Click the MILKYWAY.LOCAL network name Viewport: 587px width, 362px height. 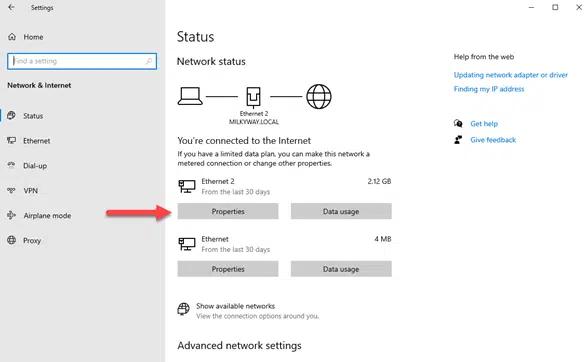[254, 122]
